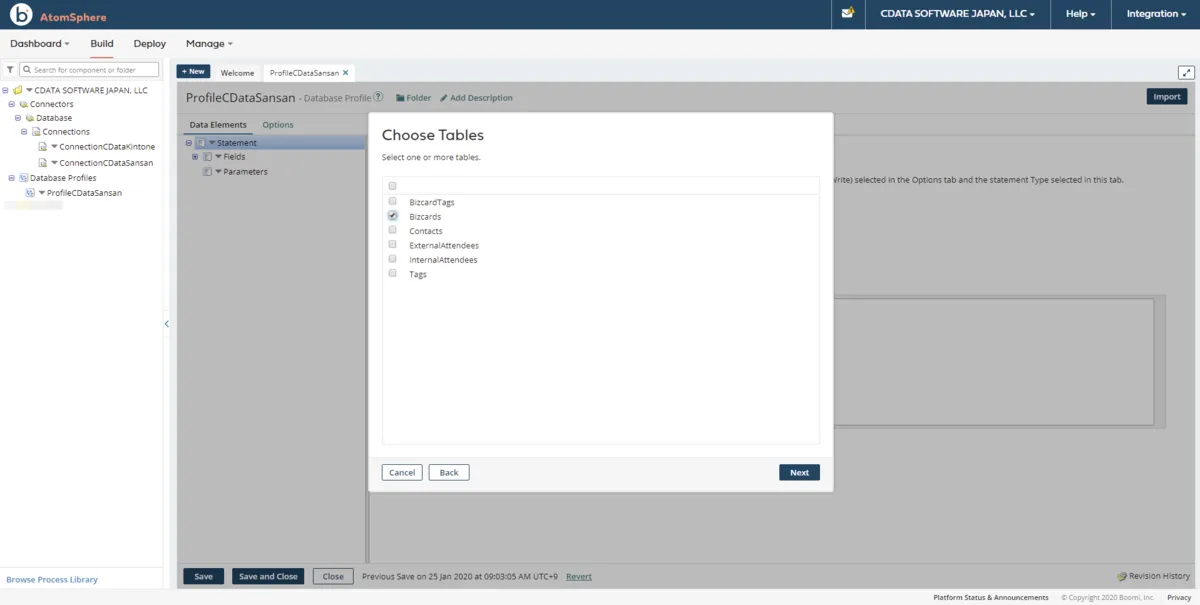Image resolution: width=1200 pixels, height=605 pixels.
Task: Click the Revert link
Action: click(x=578, y=576)
